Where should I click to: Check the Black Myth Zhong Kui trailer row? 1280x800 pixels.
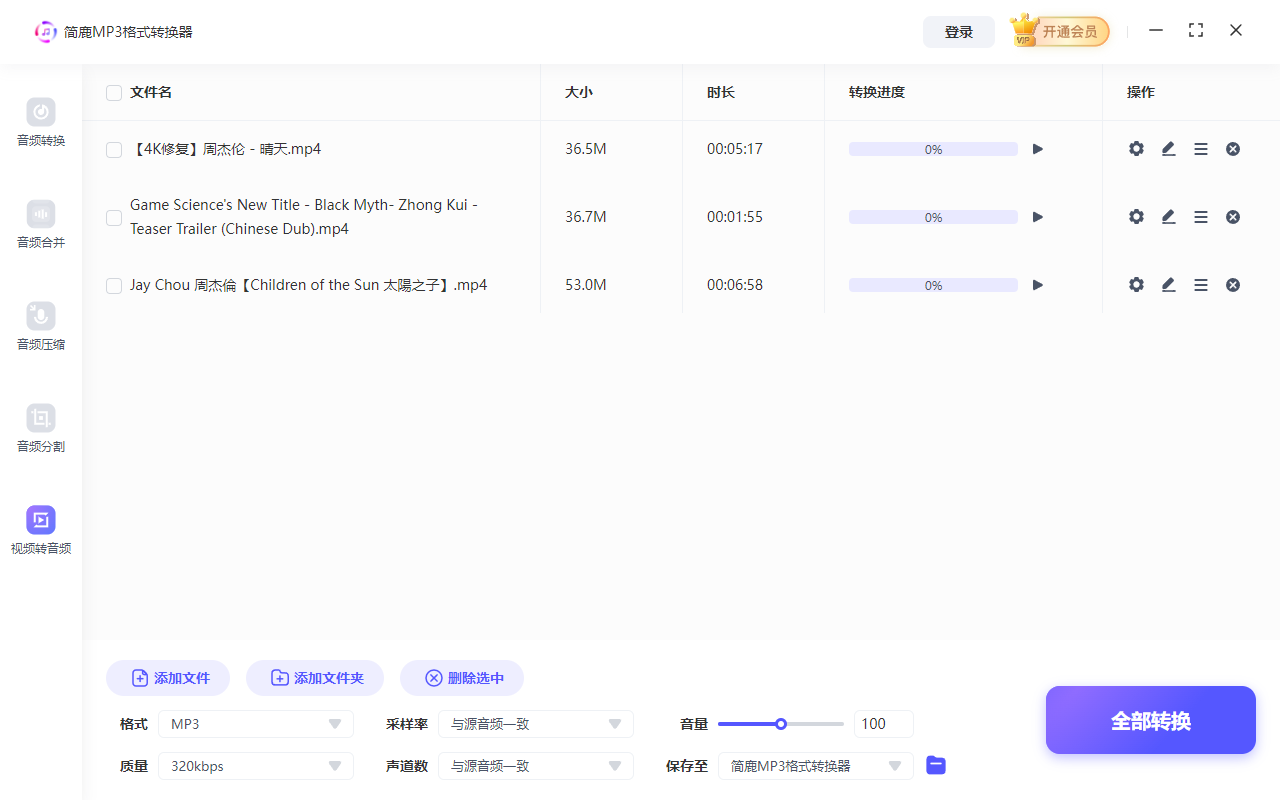(x=113, y=217)
